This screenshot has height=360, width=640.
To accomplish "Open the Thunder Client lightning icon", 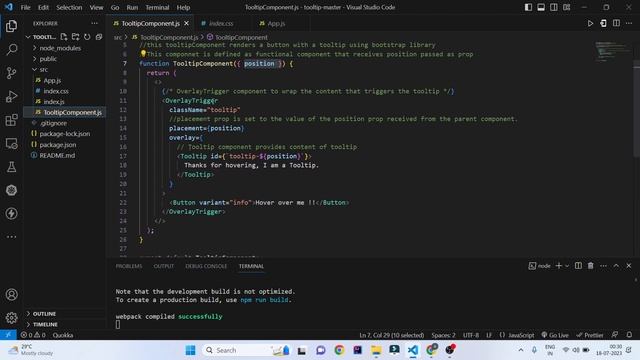I will tap(11, 213).
